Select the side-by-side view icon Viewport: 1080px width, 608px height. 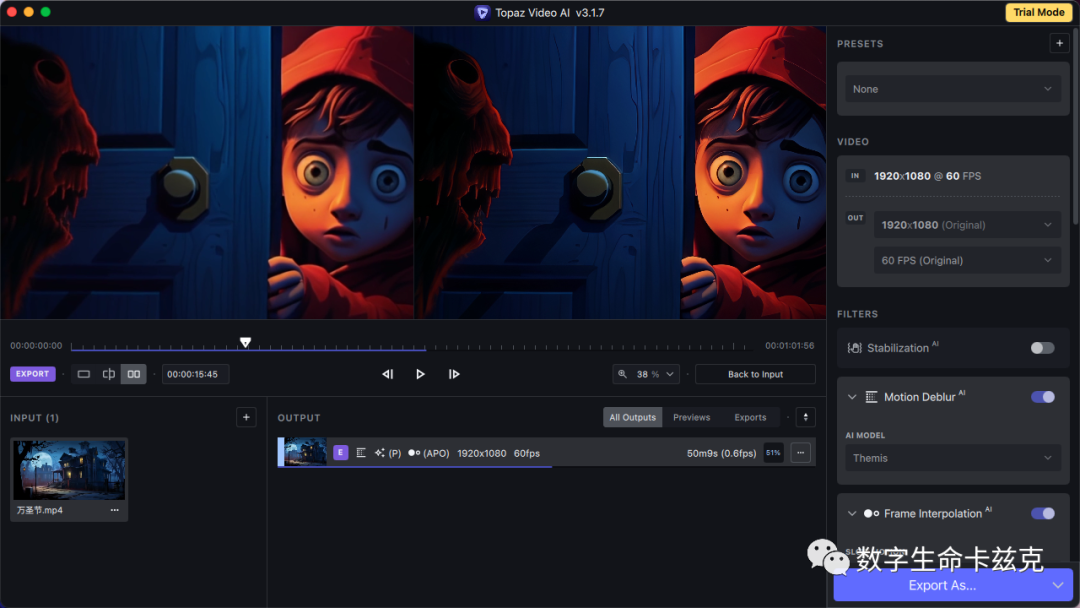133,374
